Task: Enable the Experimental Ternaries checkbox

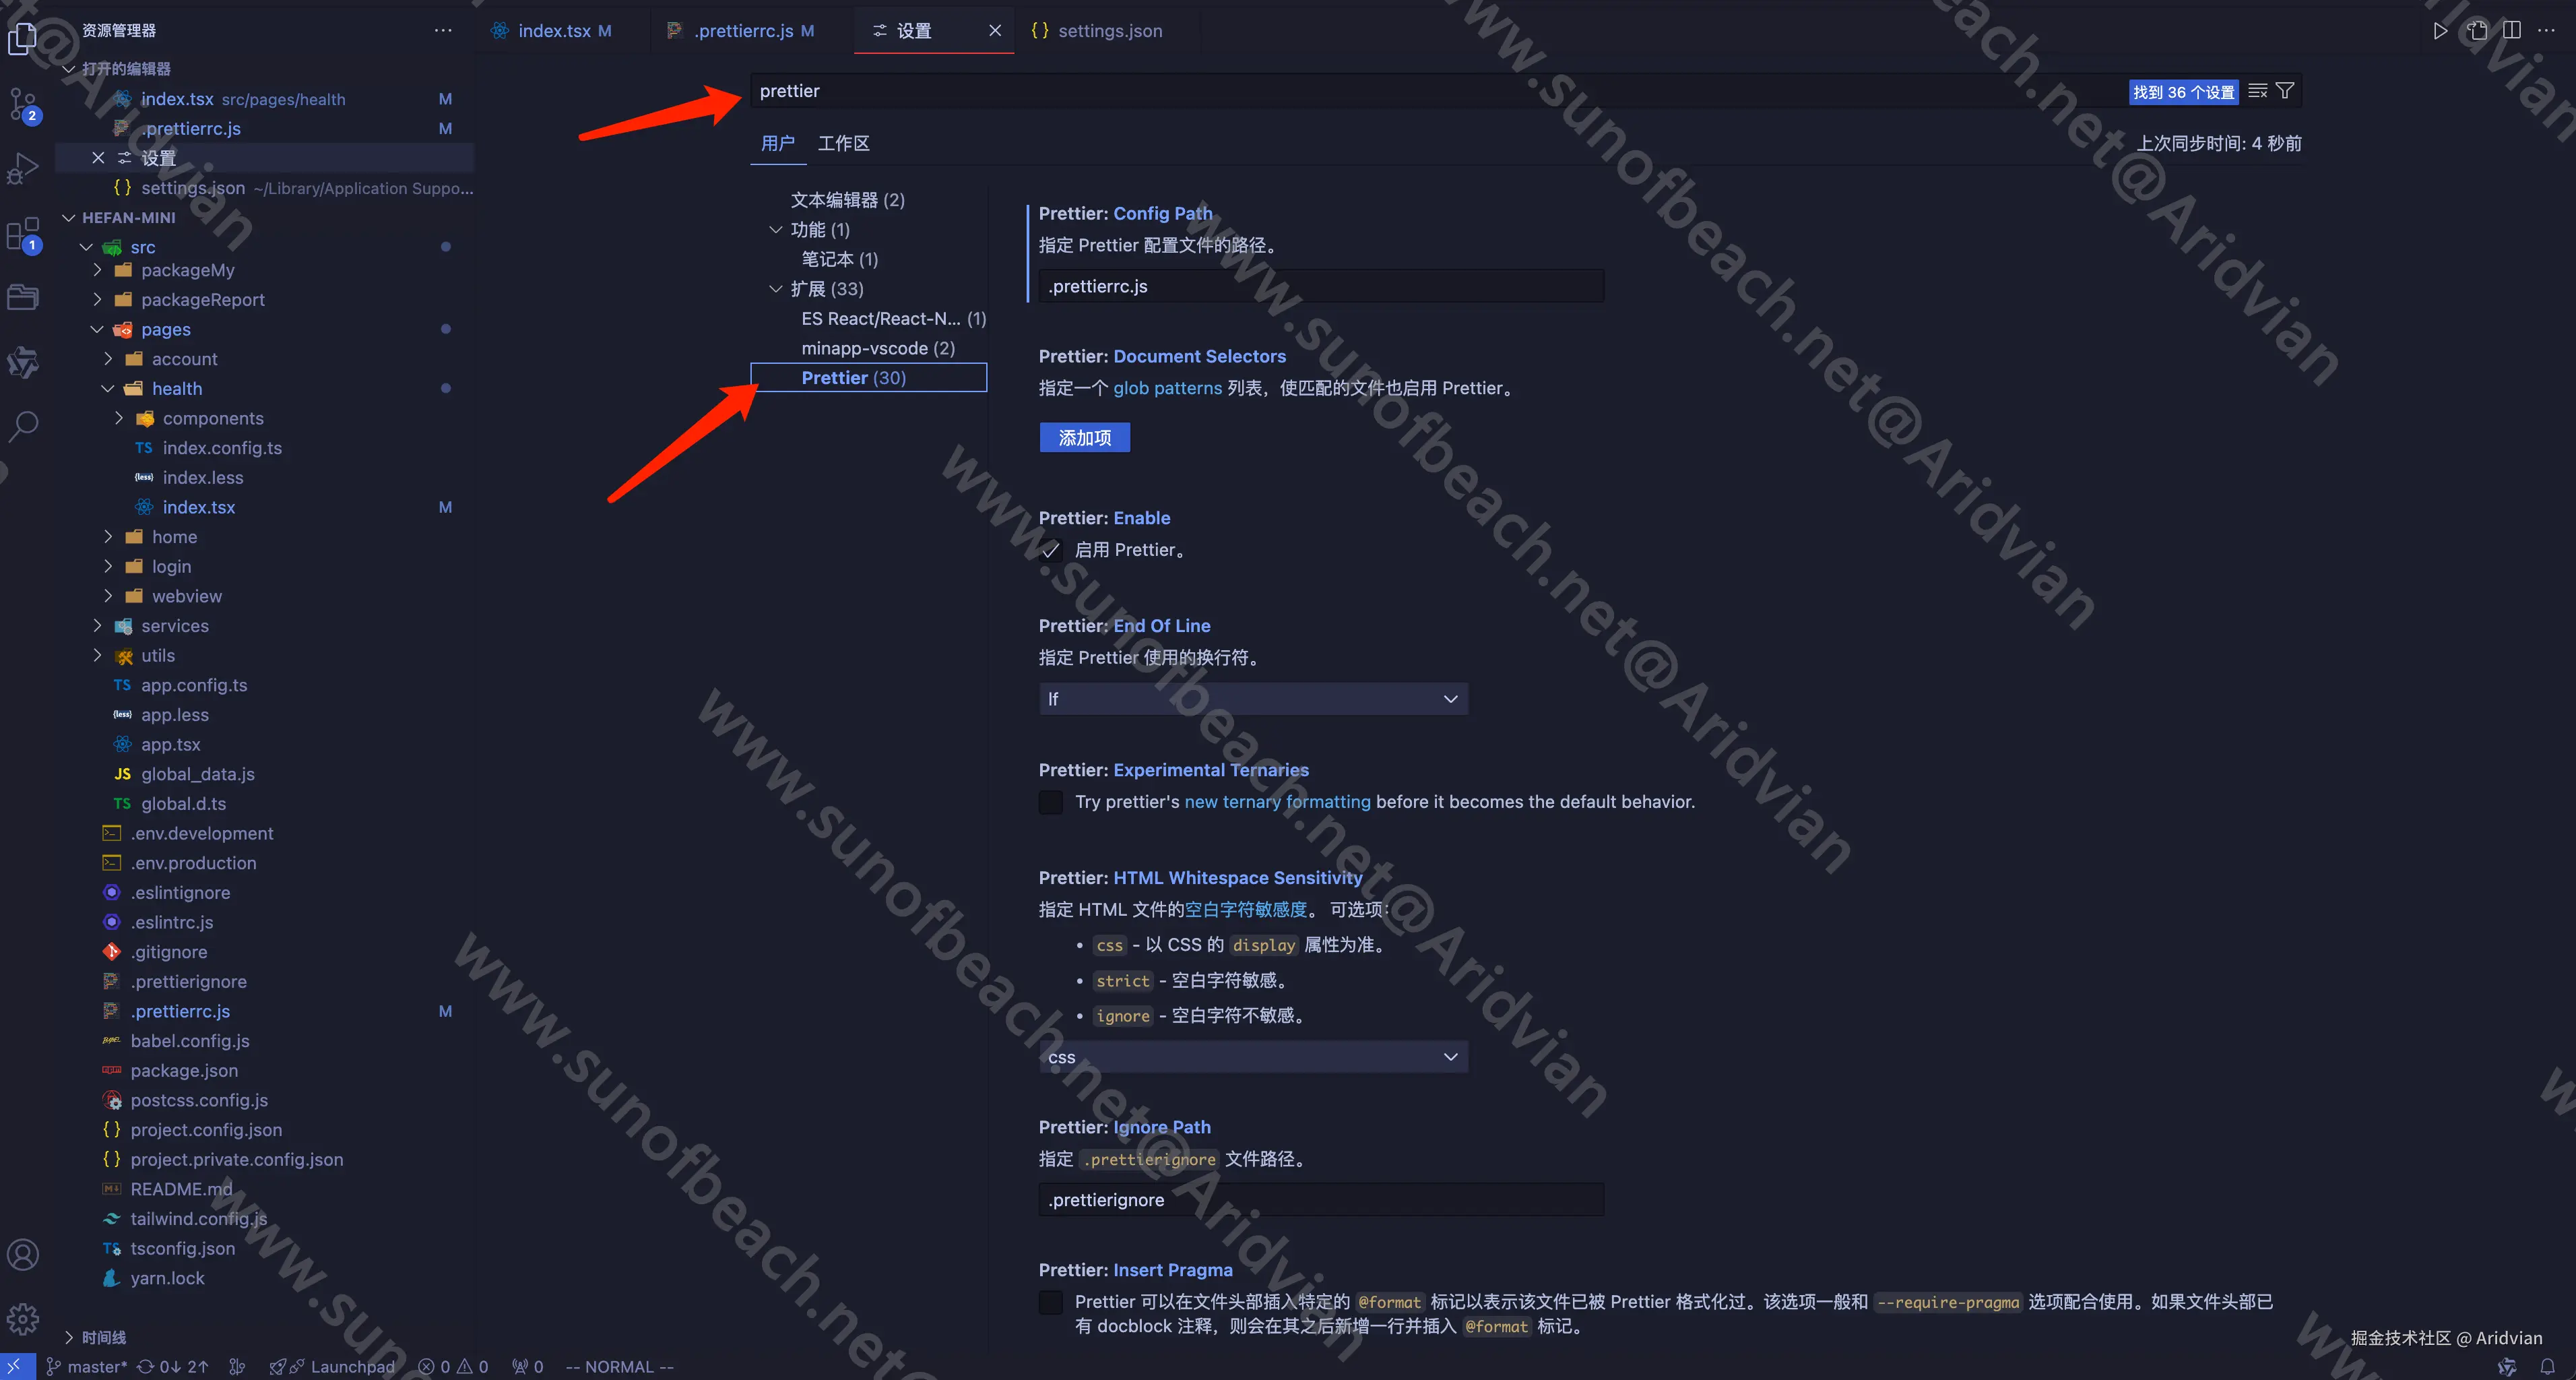Action: click(x=1050, y=802)
